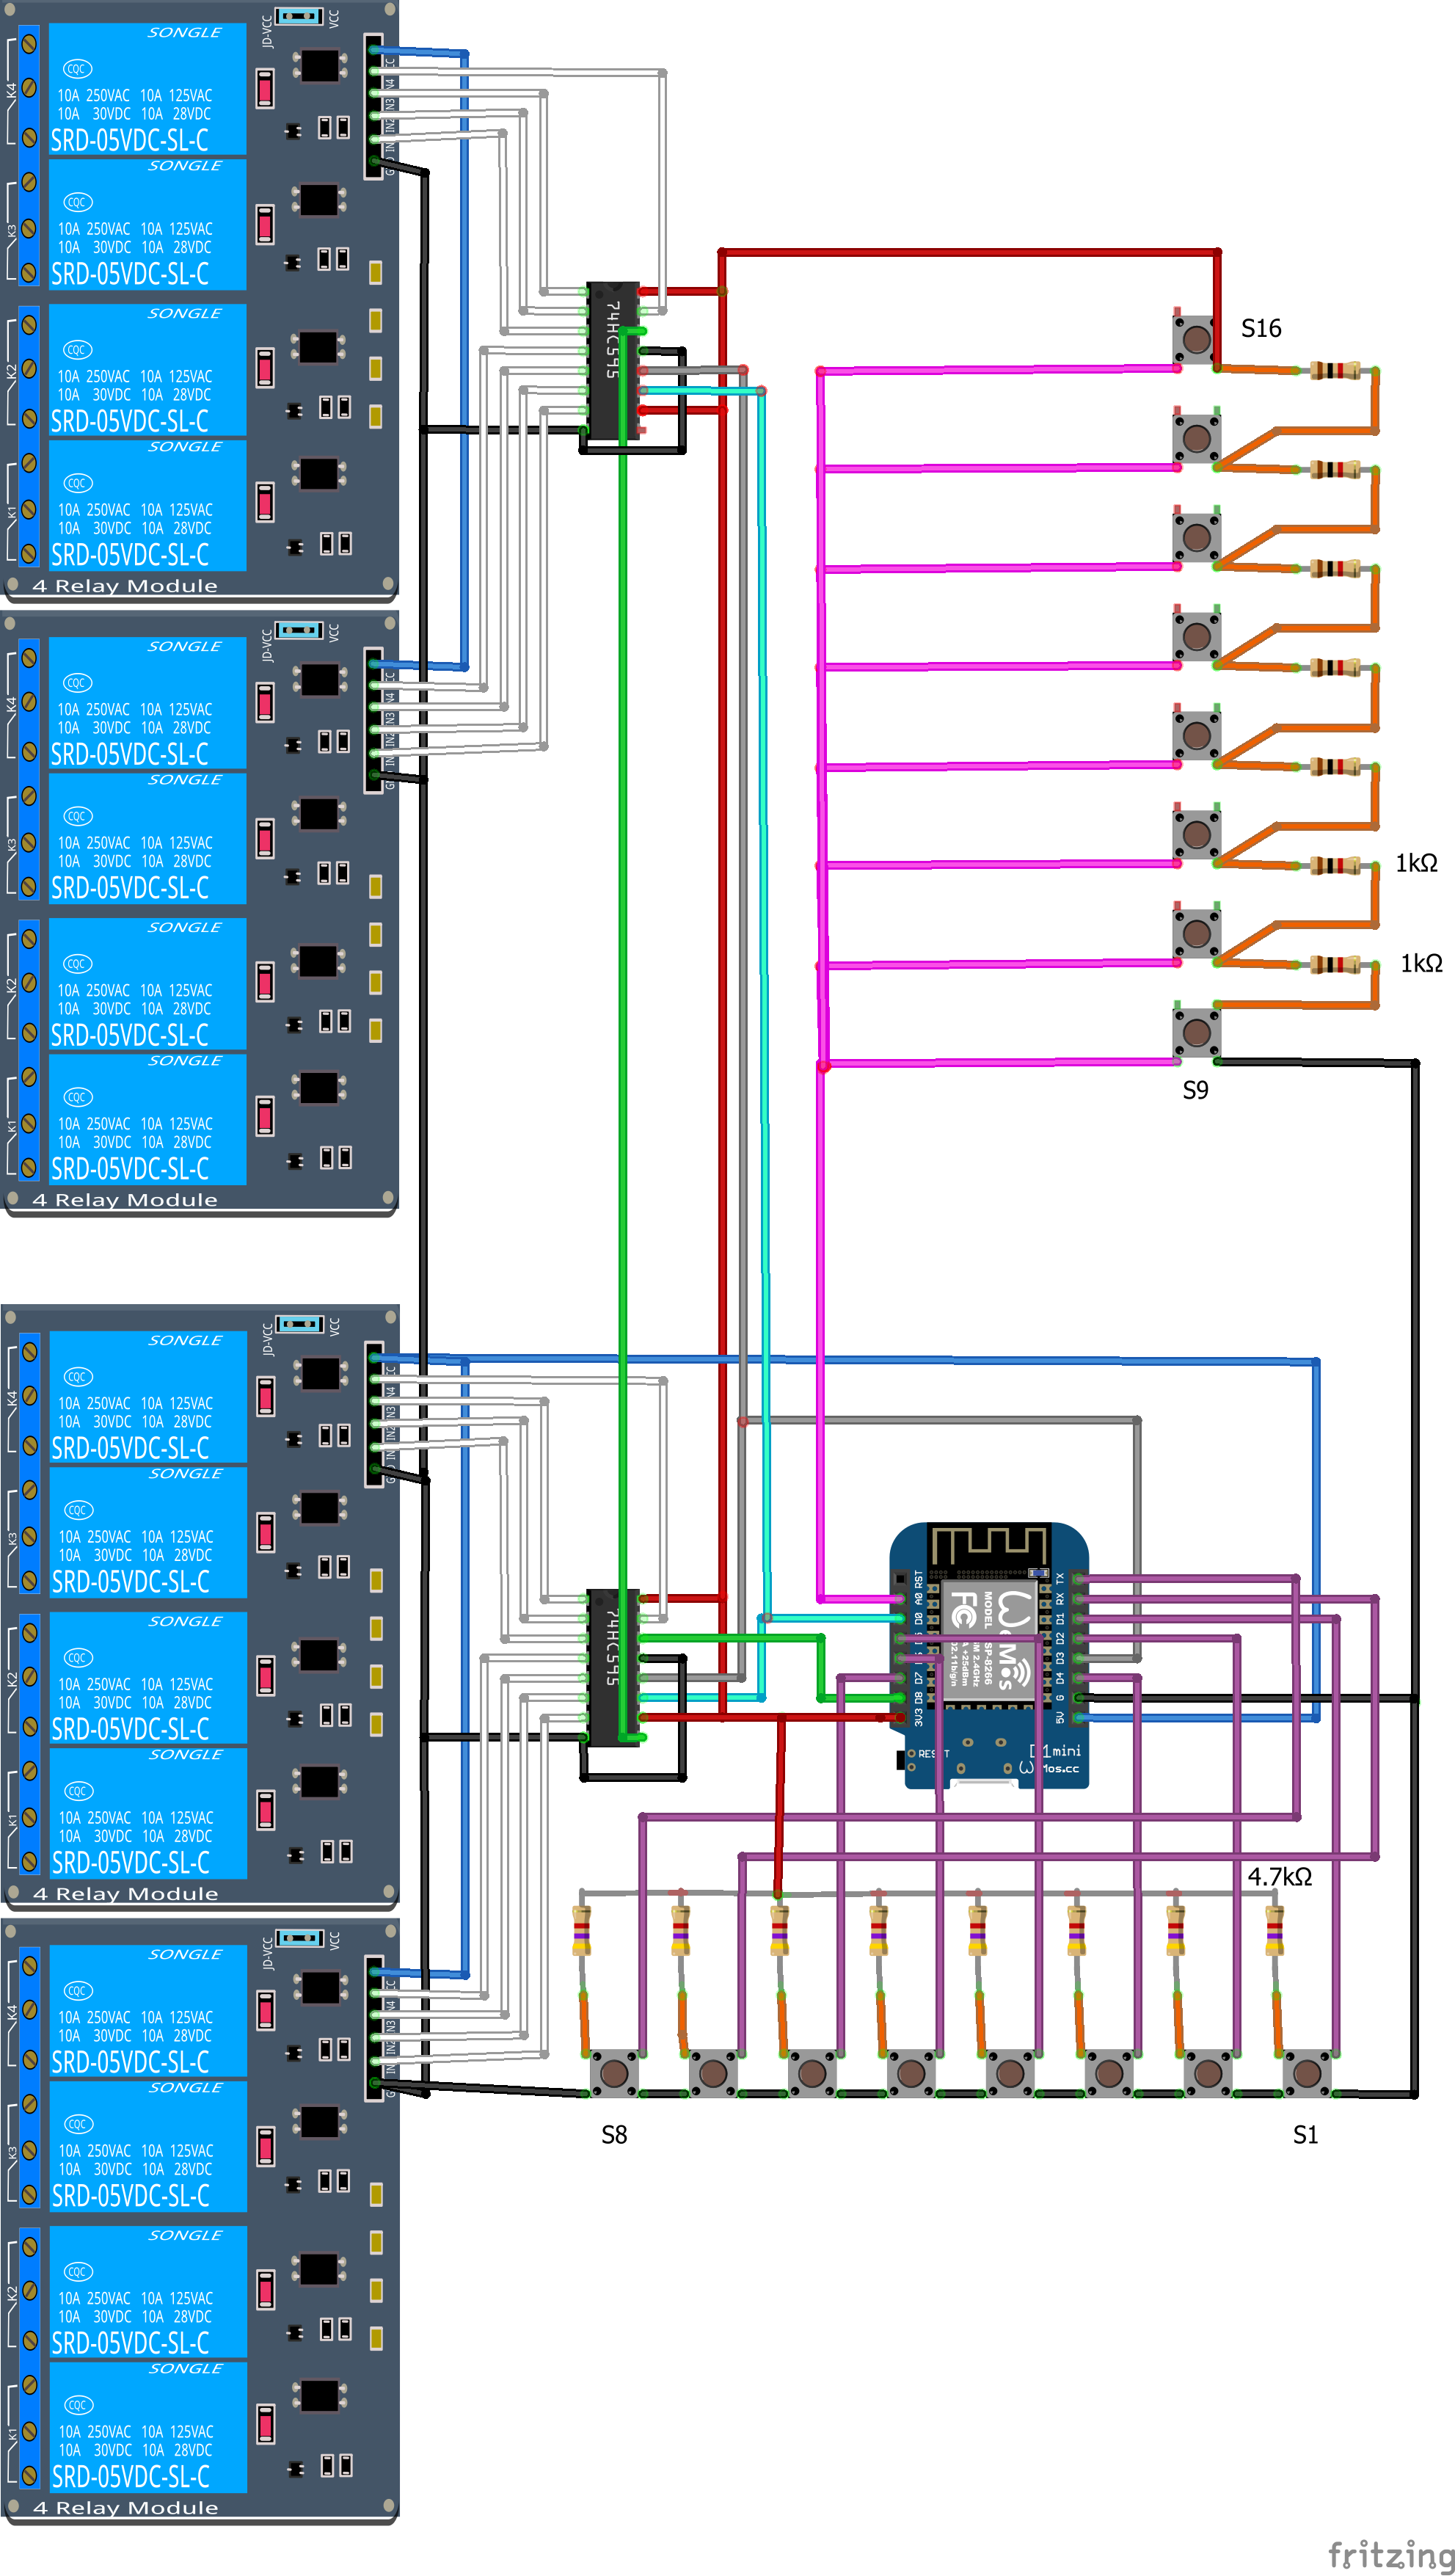The height and width of the screenshot is (2576, 1455).
Task: Click the resistor directly above button S1
Action: point(1274,1931)
